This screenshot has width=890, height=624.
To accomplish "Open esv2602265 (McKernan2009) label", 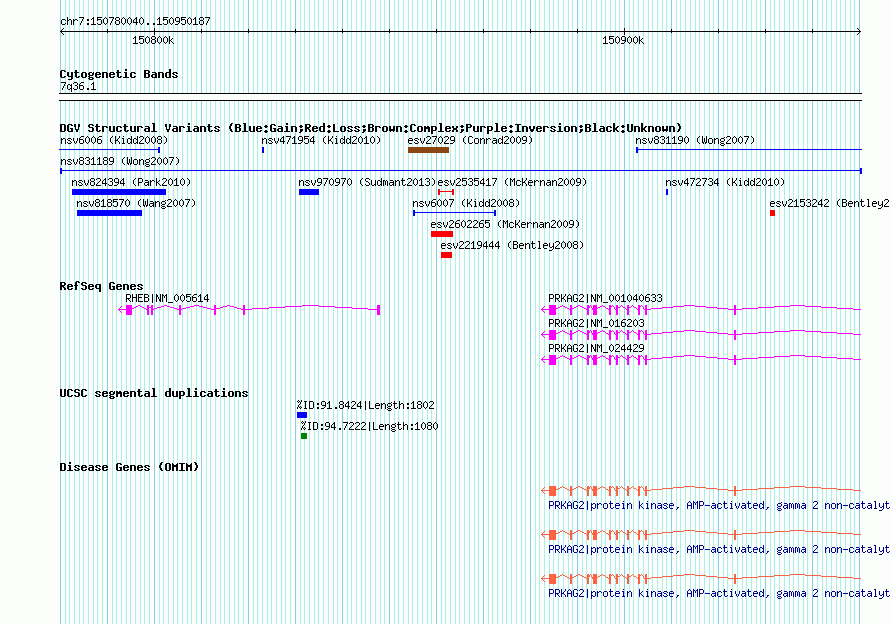I will coord(505,224).
